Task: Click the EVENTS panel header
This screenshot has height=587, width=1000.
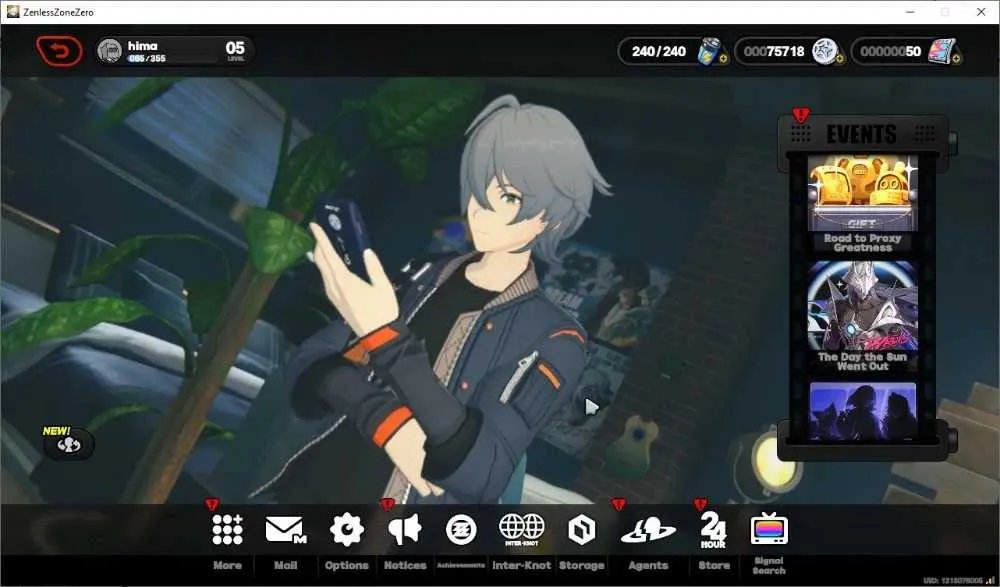Action: pyautogui.click(x=862, y=134)
